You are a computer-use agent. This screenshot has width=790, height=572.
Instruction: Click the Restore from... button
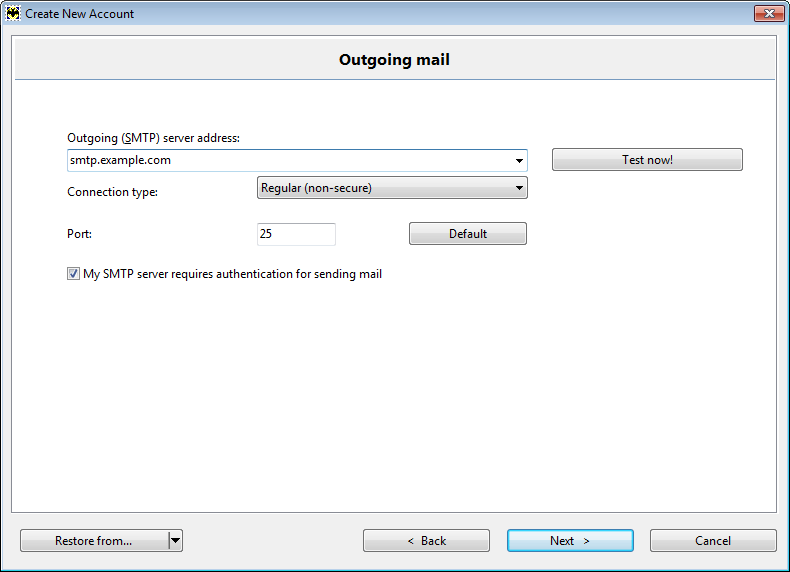point(94,541)
